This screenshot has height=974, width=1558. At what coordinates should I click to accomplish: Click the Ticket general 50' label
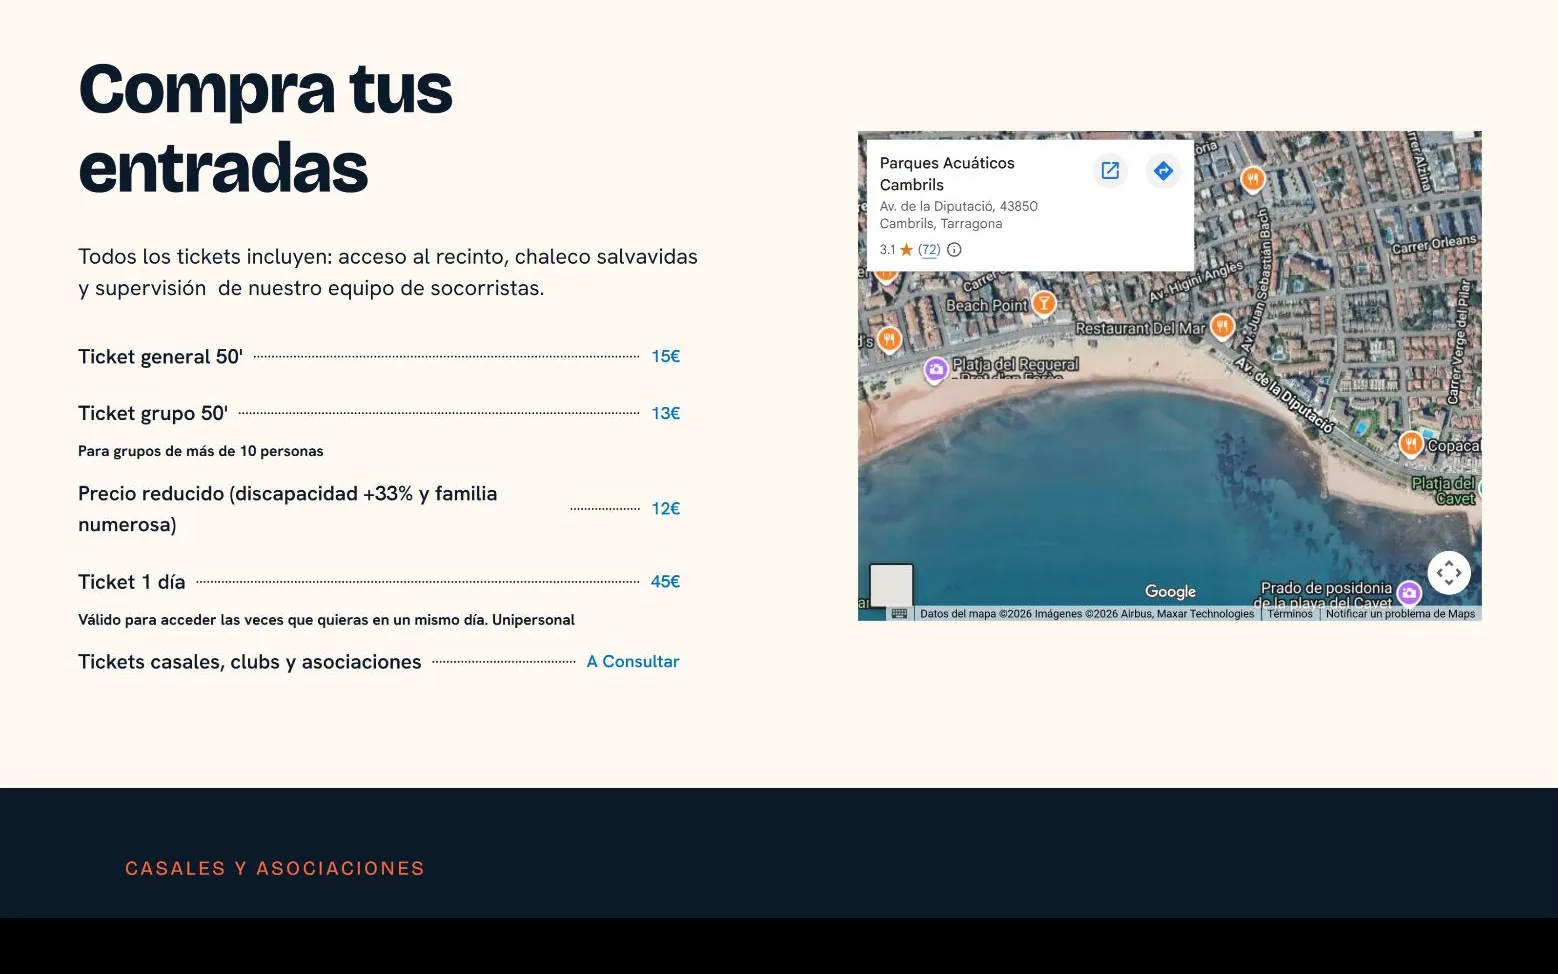(161, 357)
